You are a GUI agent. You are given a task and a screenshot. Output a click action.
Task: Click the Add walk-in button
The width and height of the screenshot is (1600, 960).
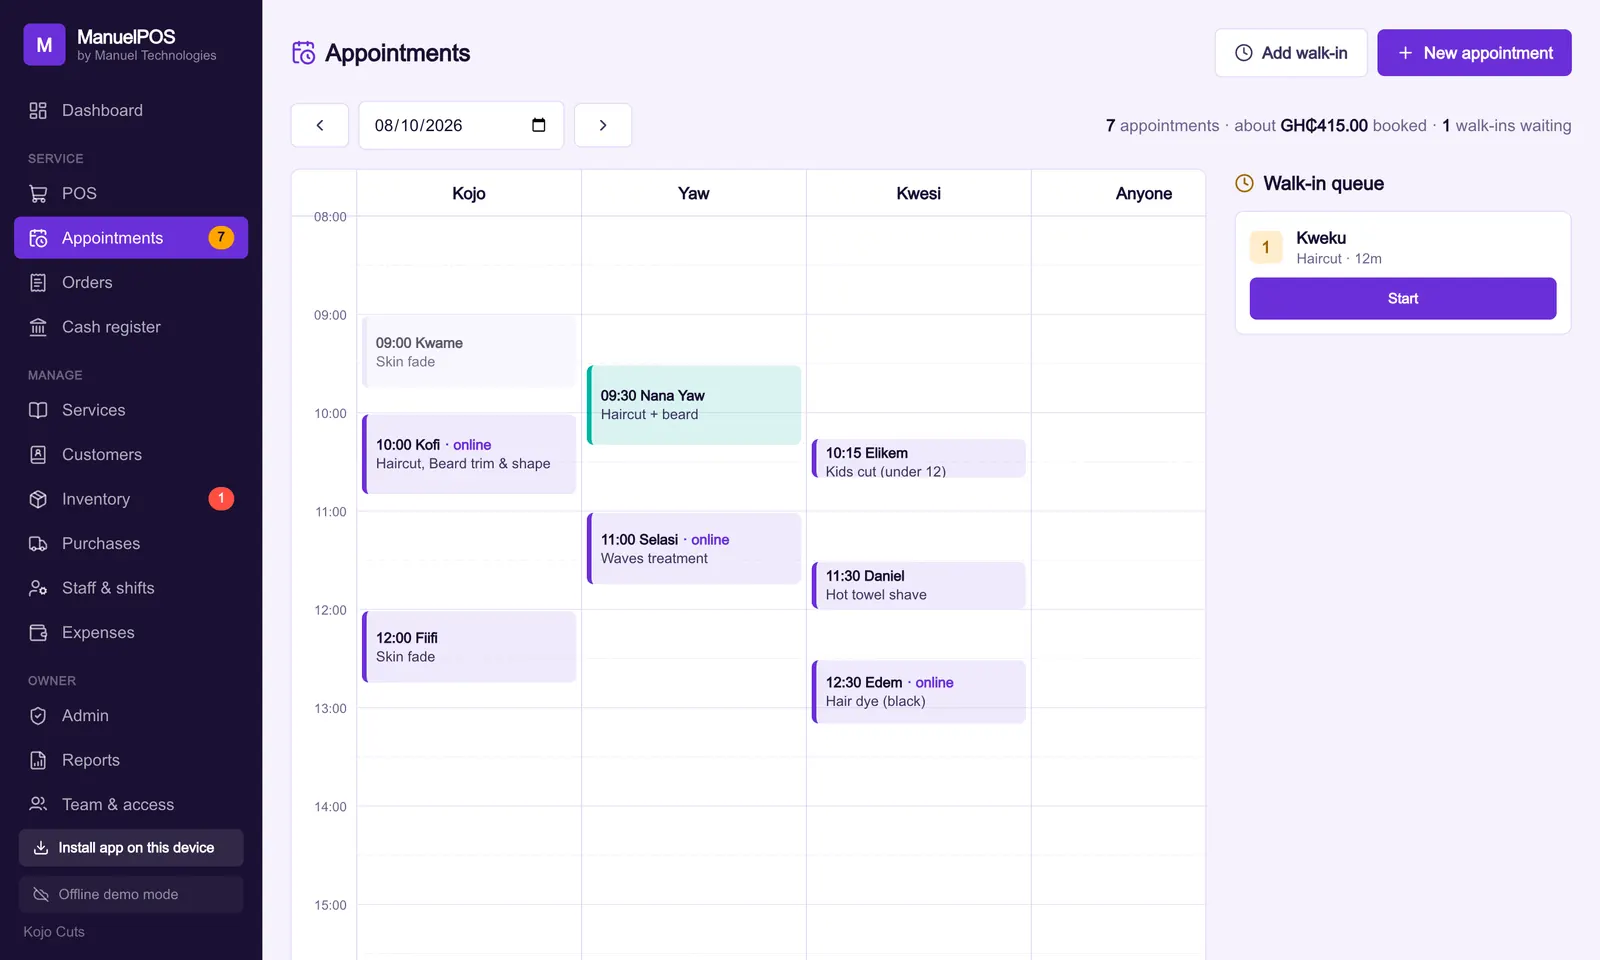(x=1291, y=53)
